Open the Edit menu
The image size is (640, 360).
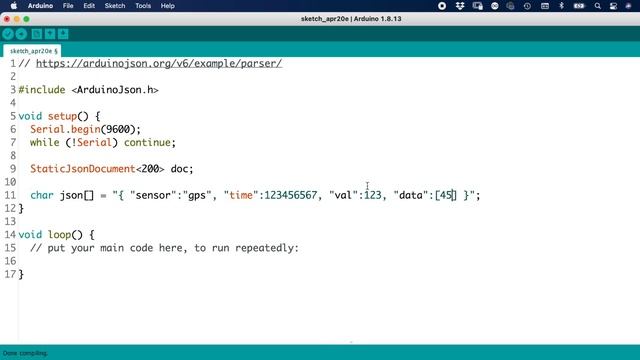[89, 6]
